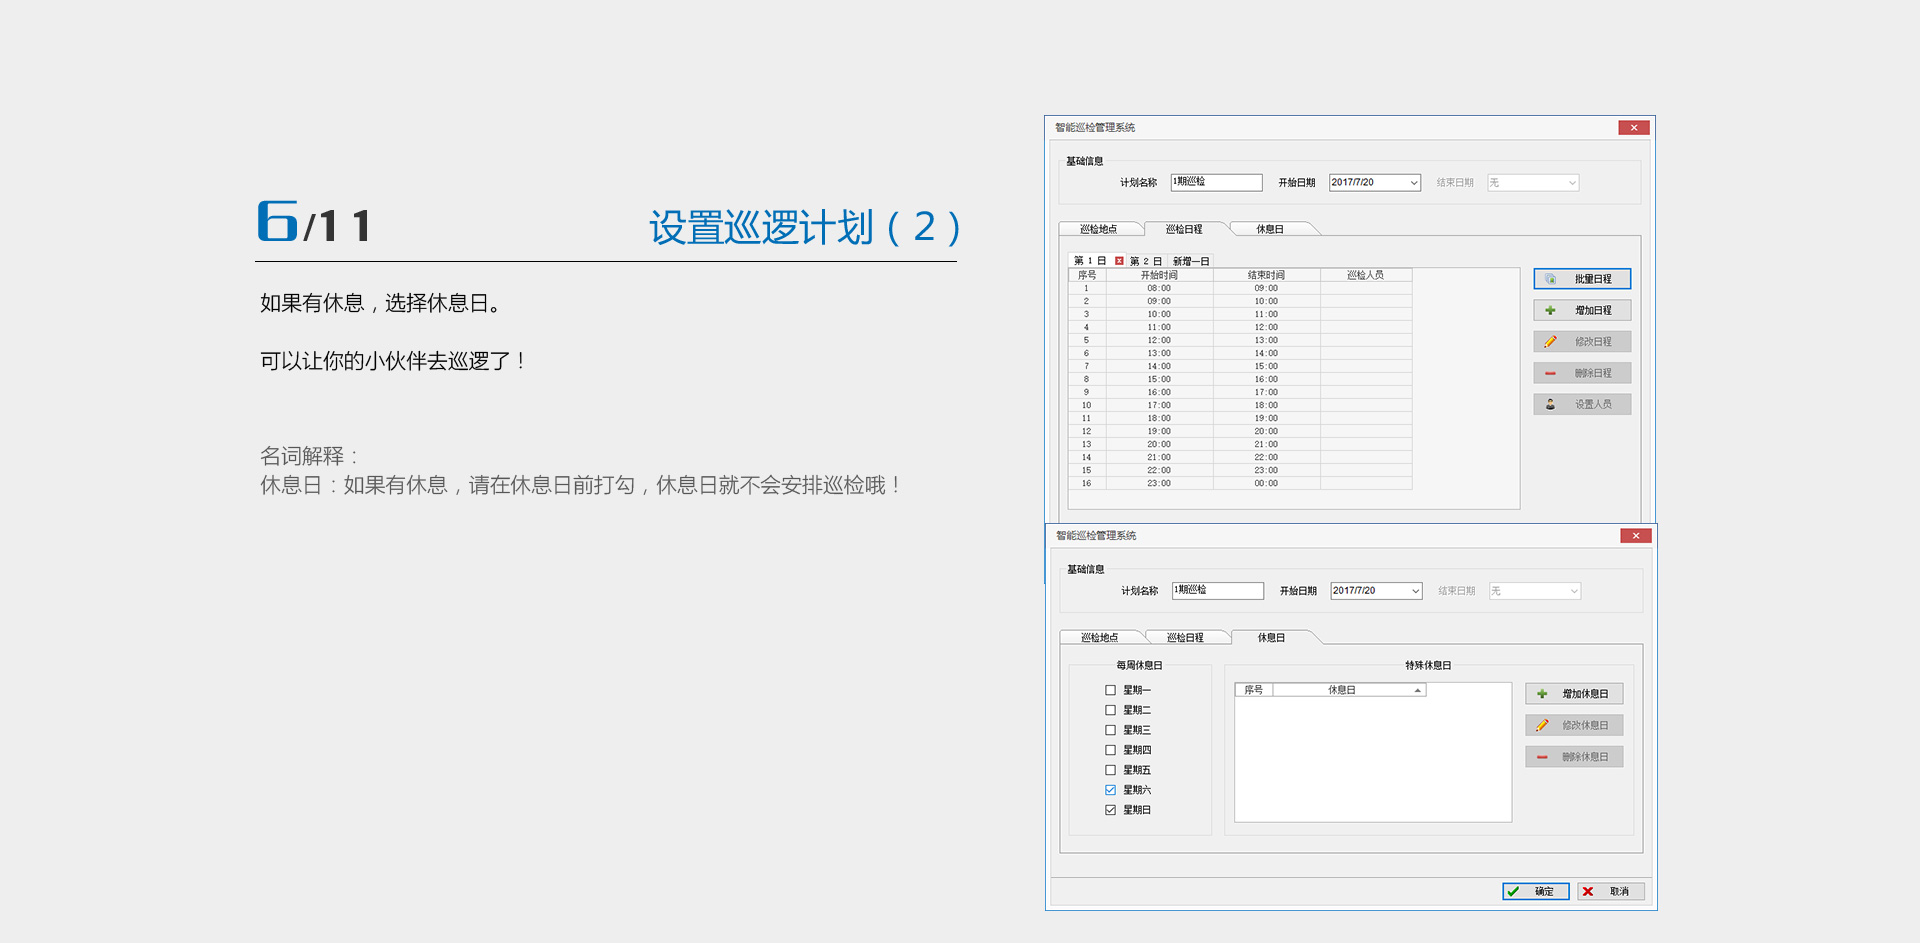
Task: Click the pencil icon on 修改日程
Action: (x=1550, y=342)
